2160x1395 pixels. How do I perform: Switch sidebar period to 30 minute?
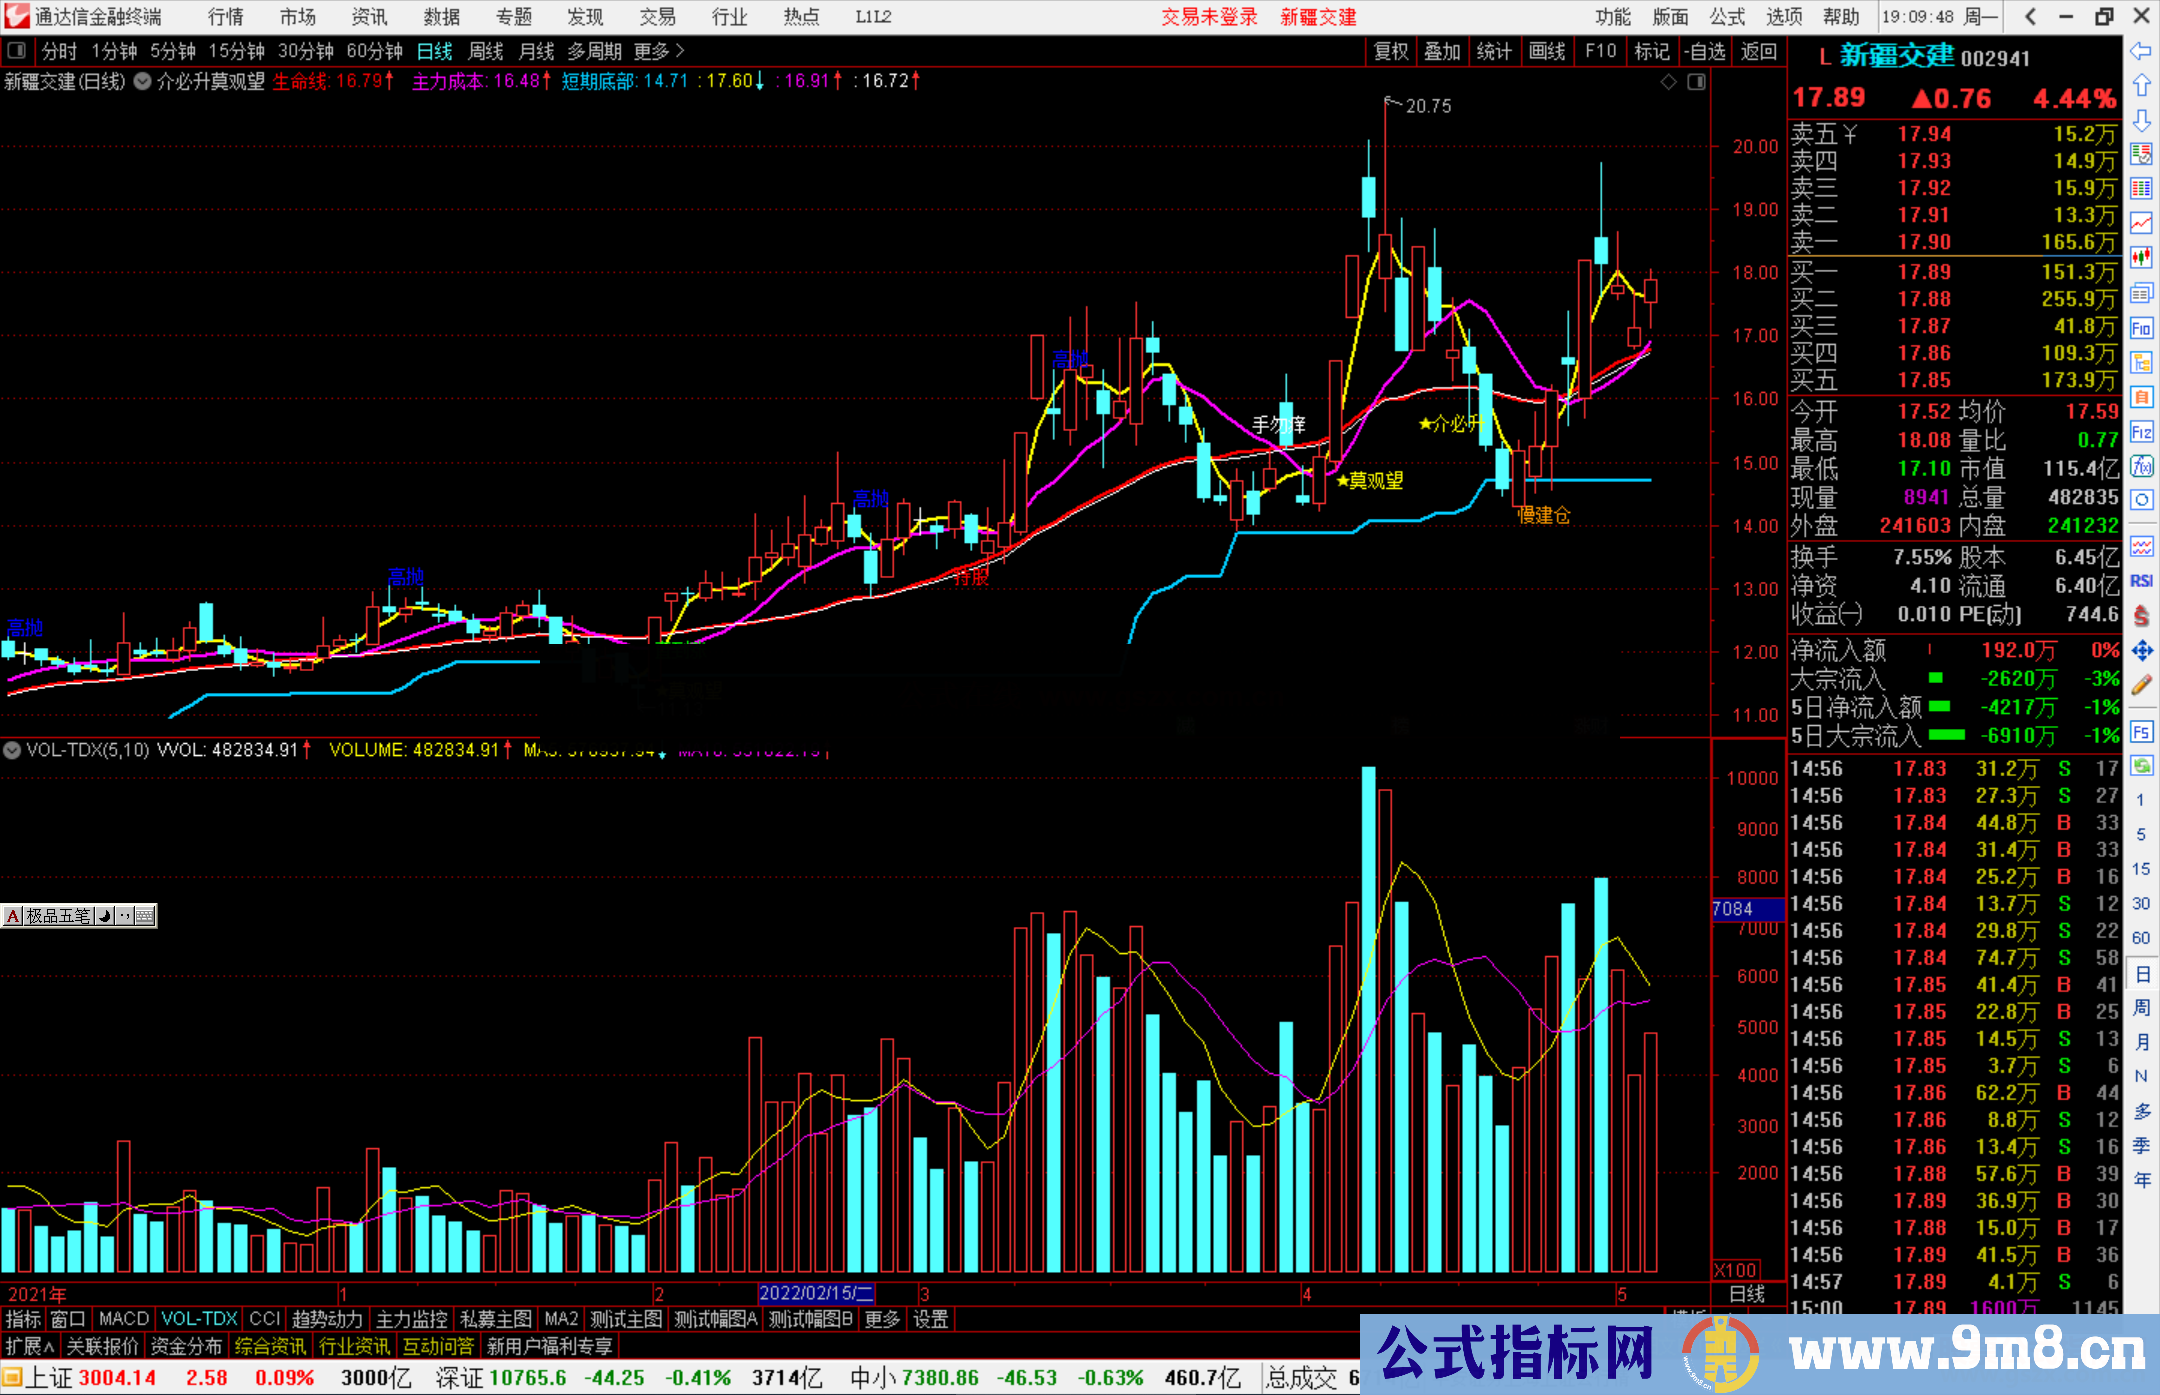2141,903
